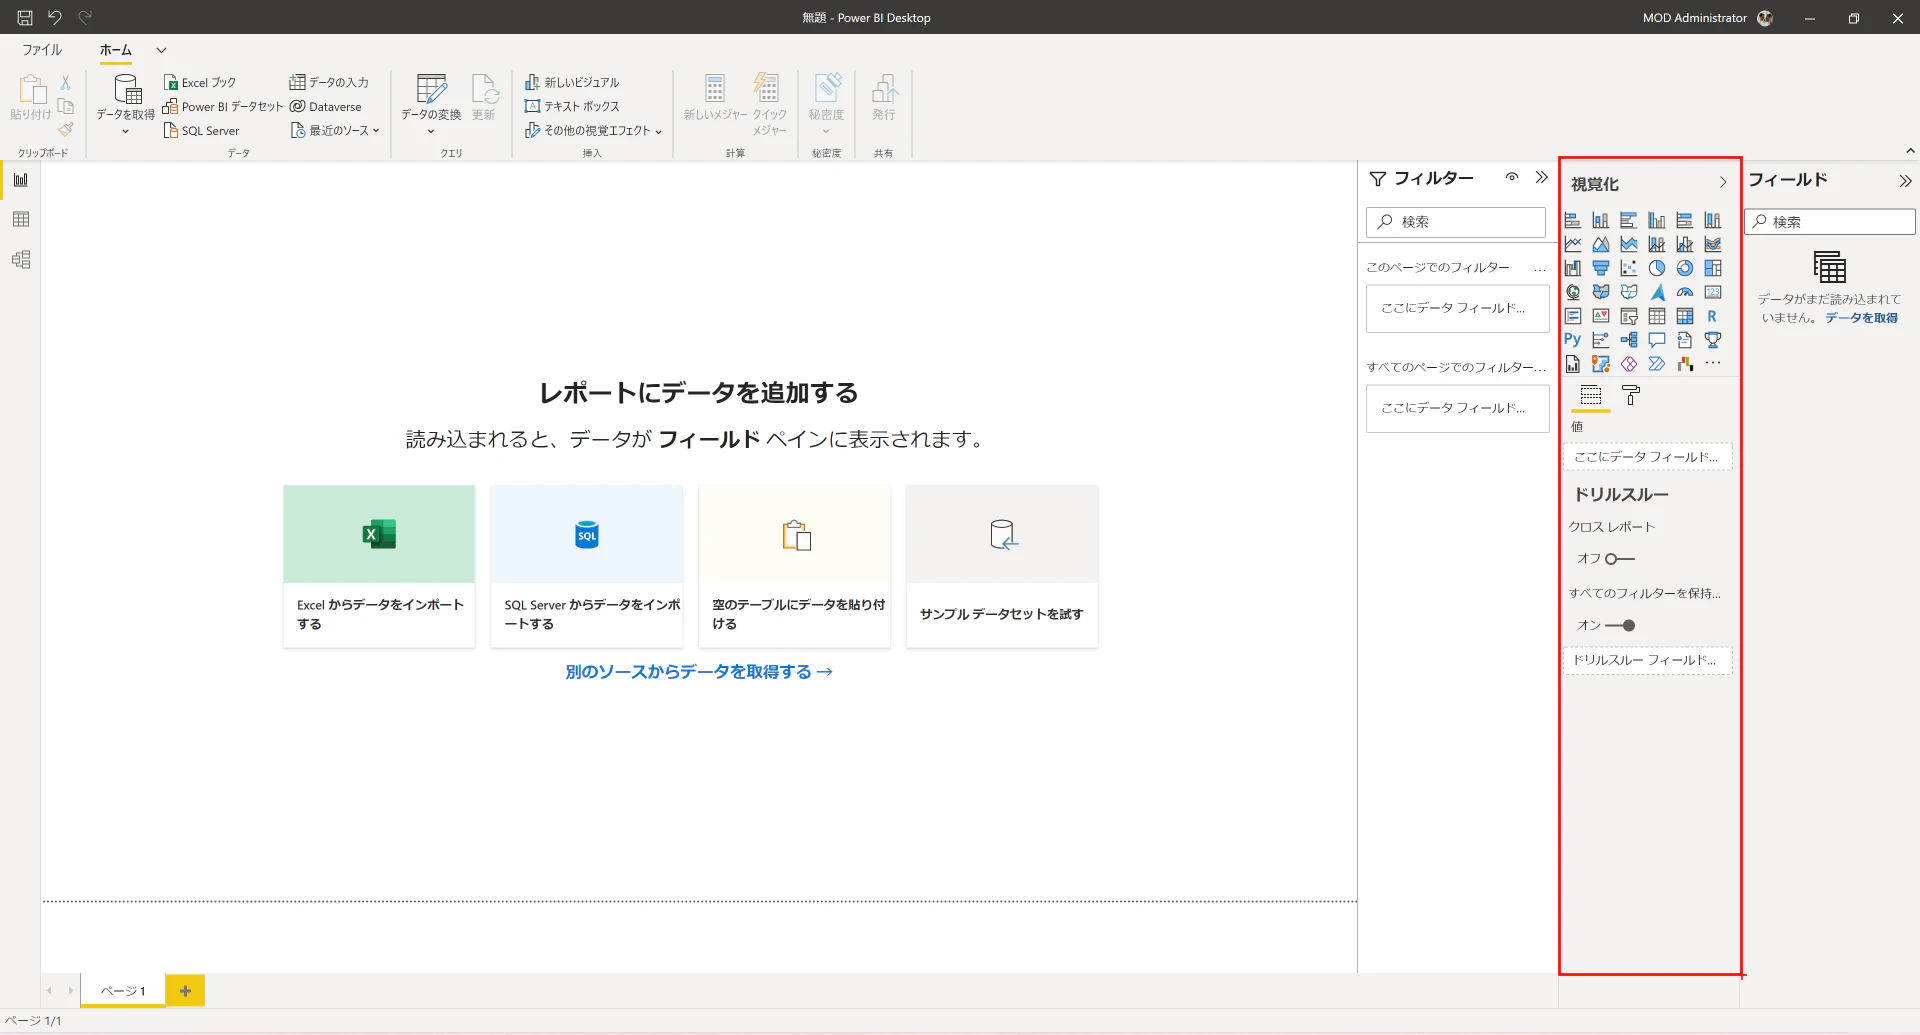Screen dimensions: 1920x1035
Task: Open the データの変換 dropdown
Action: point(431,106)
